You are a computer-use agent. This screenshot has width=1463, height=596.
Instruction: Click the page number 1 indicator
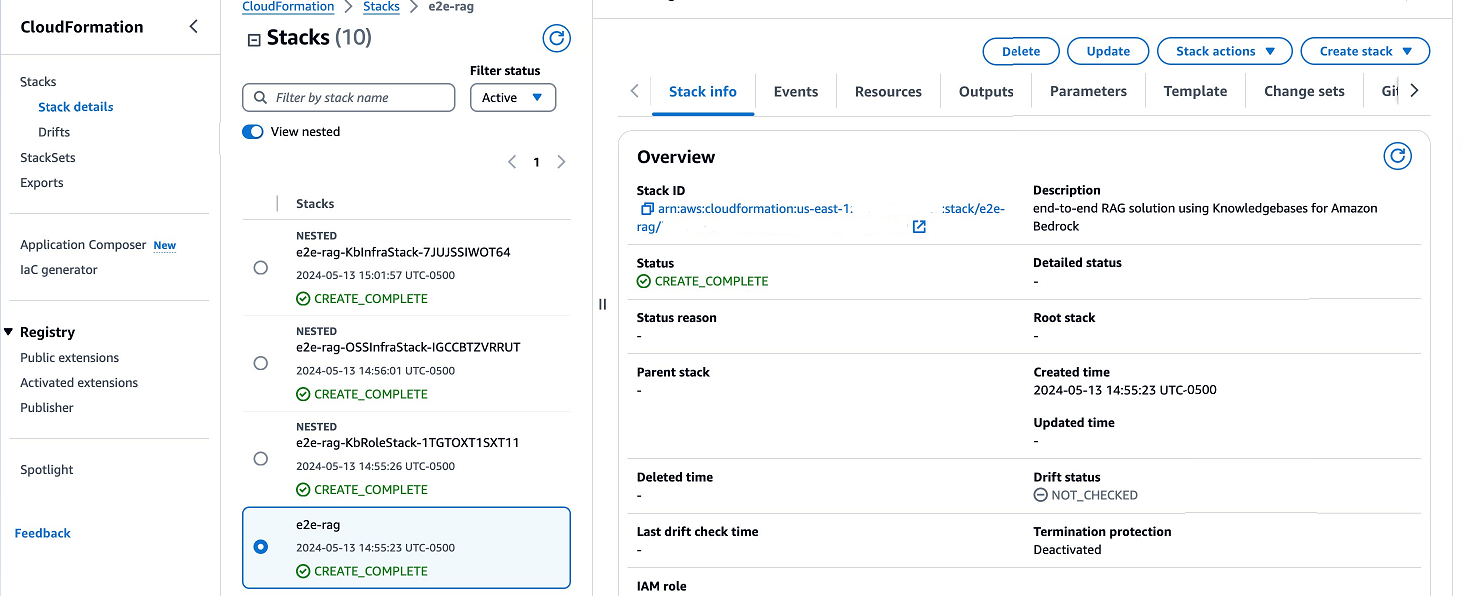pos(536,162)
